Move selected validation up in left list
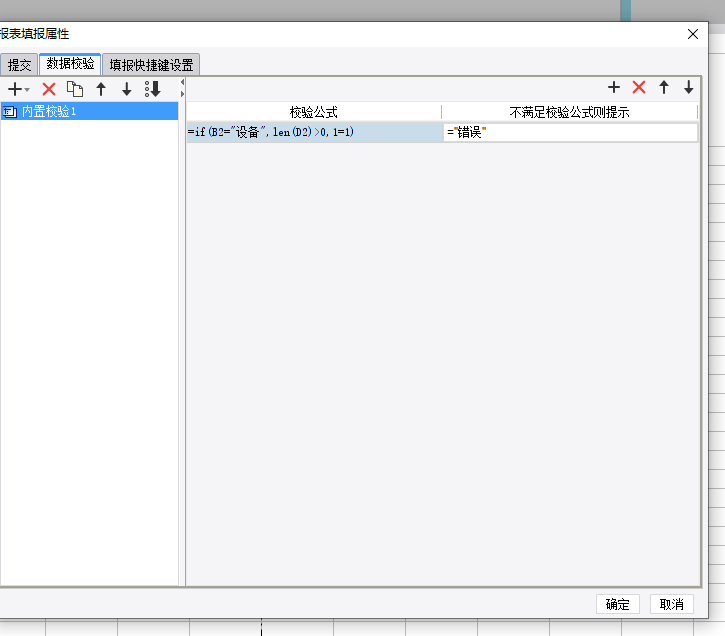This screenshot has height=636, width=725. pyautogui.click(x=101, y=89)
